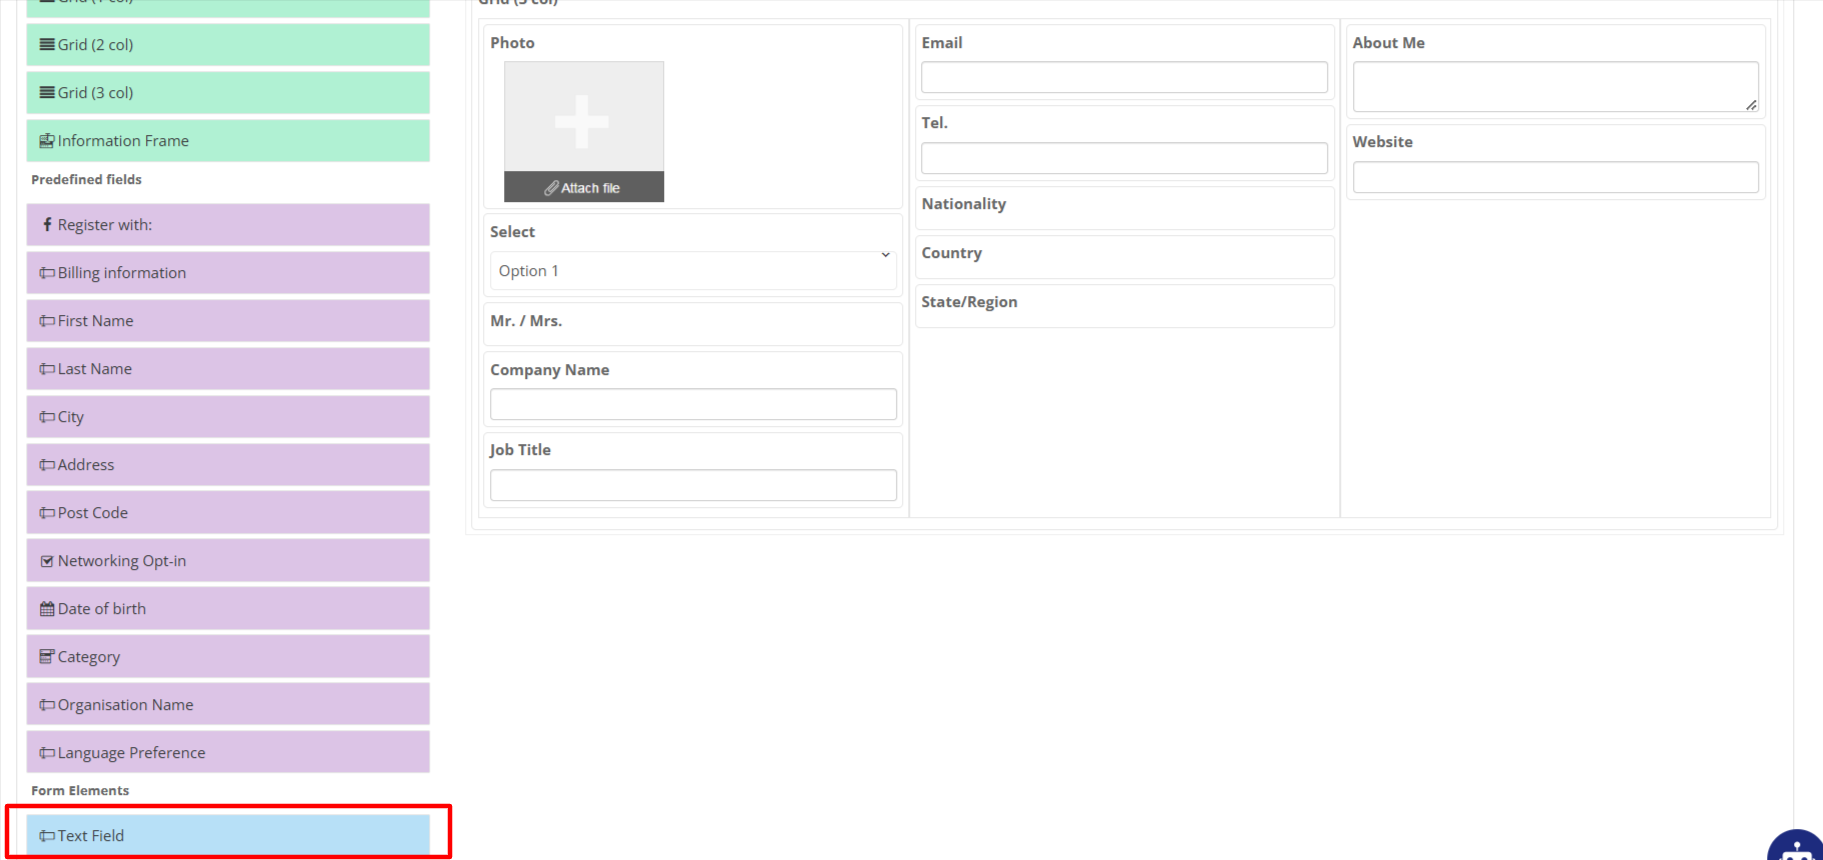Click the checkbox icon on Networking Opt-in
The image size is (1823, 860).
click(47, 561)
